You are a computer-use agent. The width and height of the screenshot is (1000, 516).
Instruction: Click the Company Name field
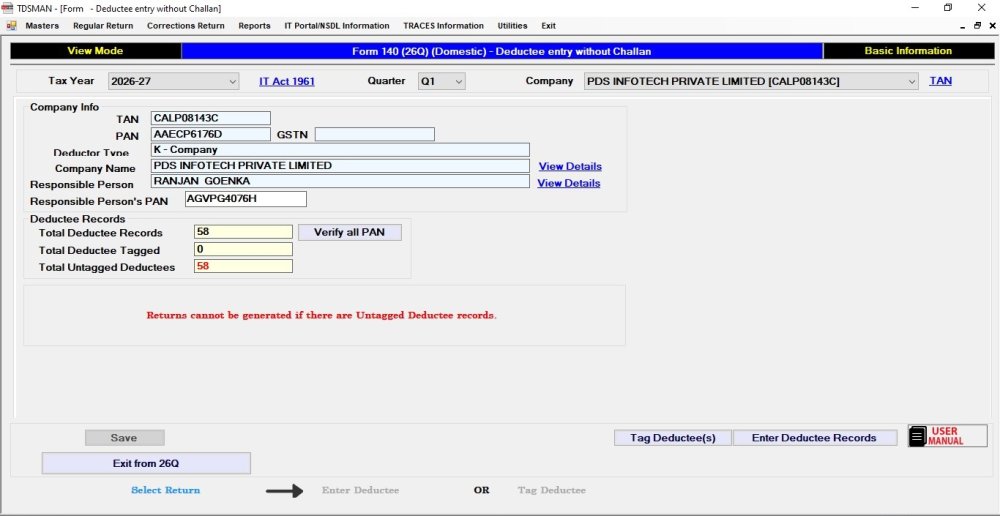coord(341,166)
